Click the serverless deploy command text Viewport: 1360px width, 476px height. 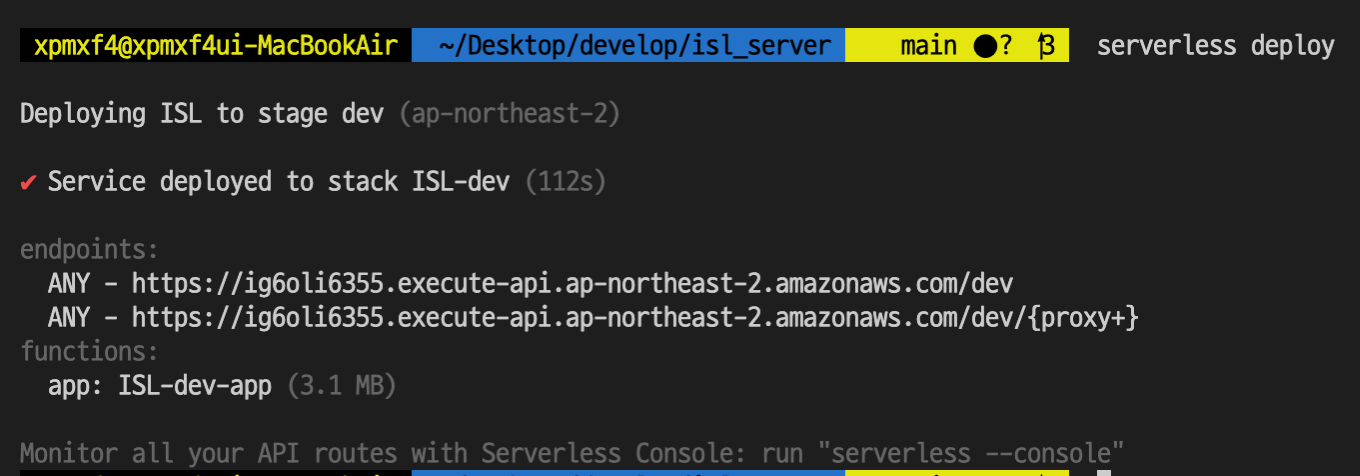tap(1215, 46)
